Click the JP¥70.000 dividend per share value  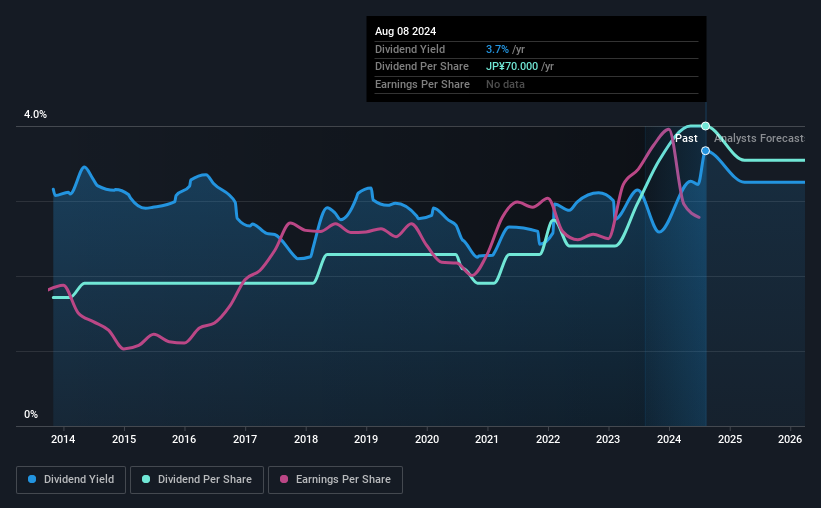pyautogui.click(x=512, y=67)
